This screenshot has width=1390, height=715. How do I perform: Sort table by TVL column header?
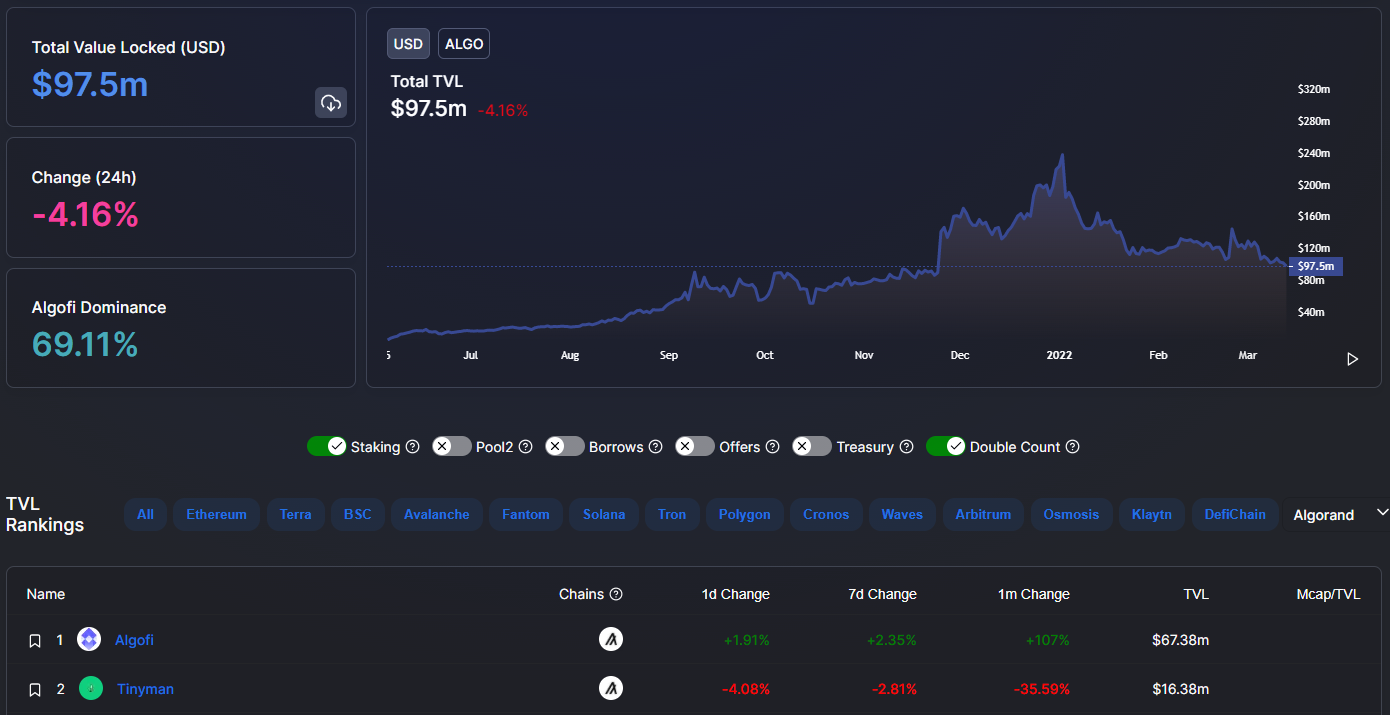[1195, 594]
